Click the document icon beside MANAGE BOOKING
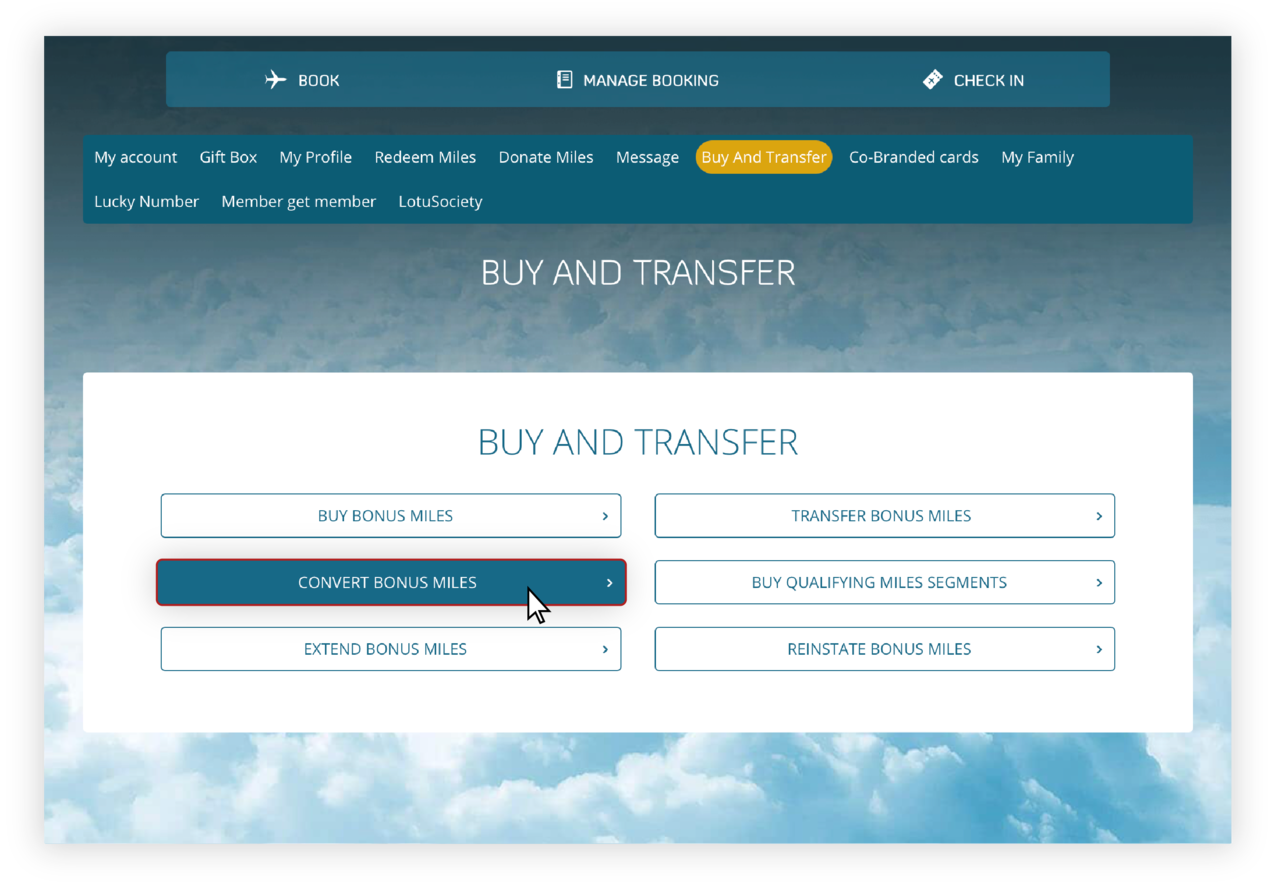 coord(564,78)
